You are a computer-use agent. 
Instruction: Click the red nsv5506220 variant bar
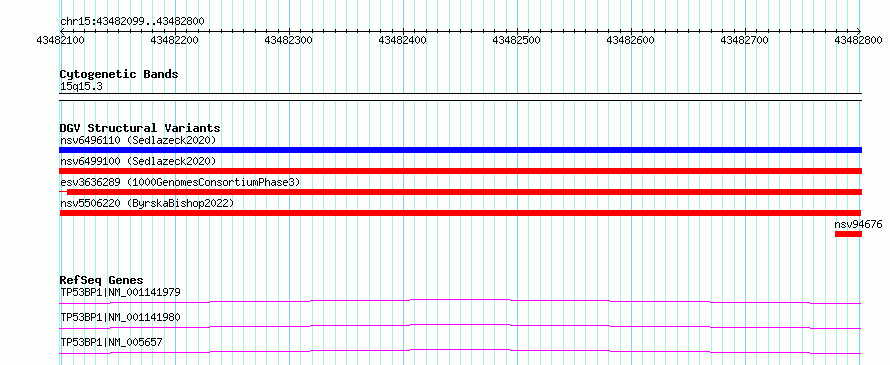(x=460, y=213)
